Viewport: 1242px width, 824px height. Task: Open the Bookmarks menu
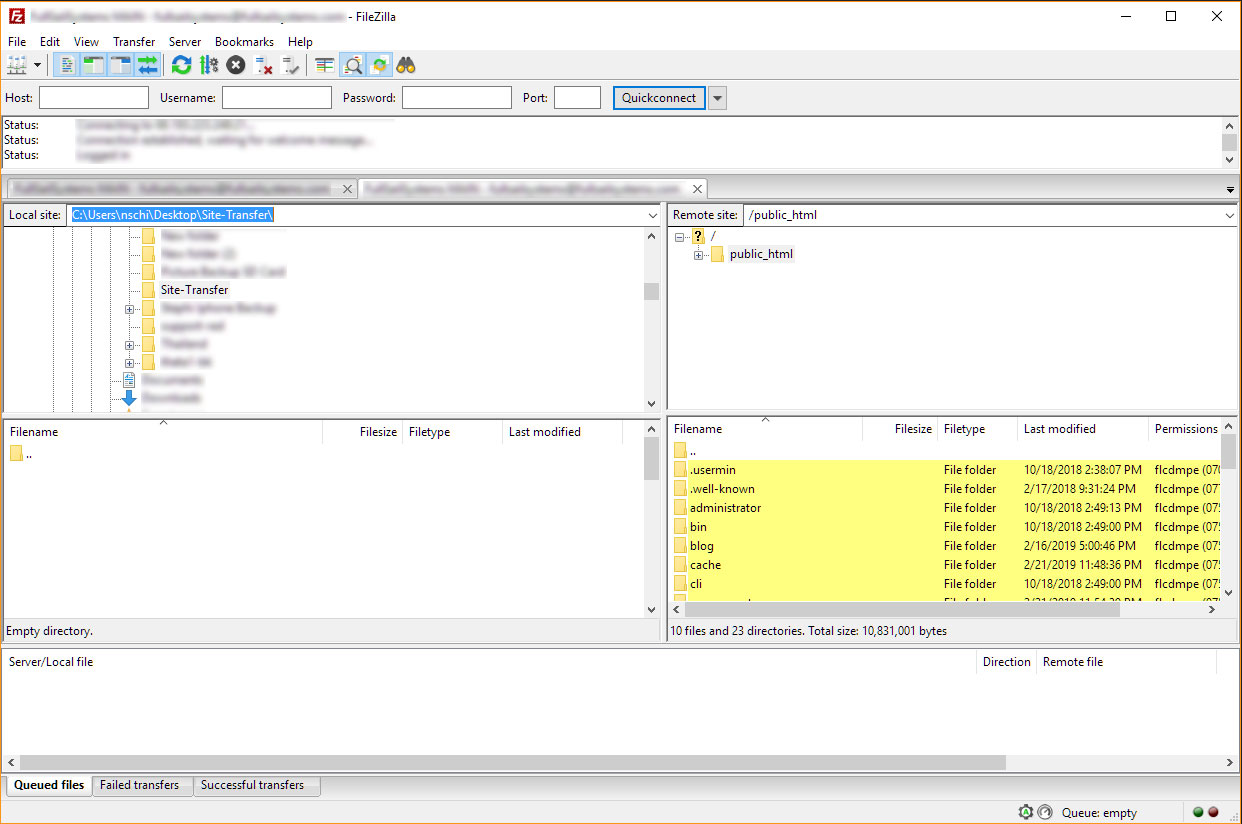pyautogui.click(x=244, y=42)
